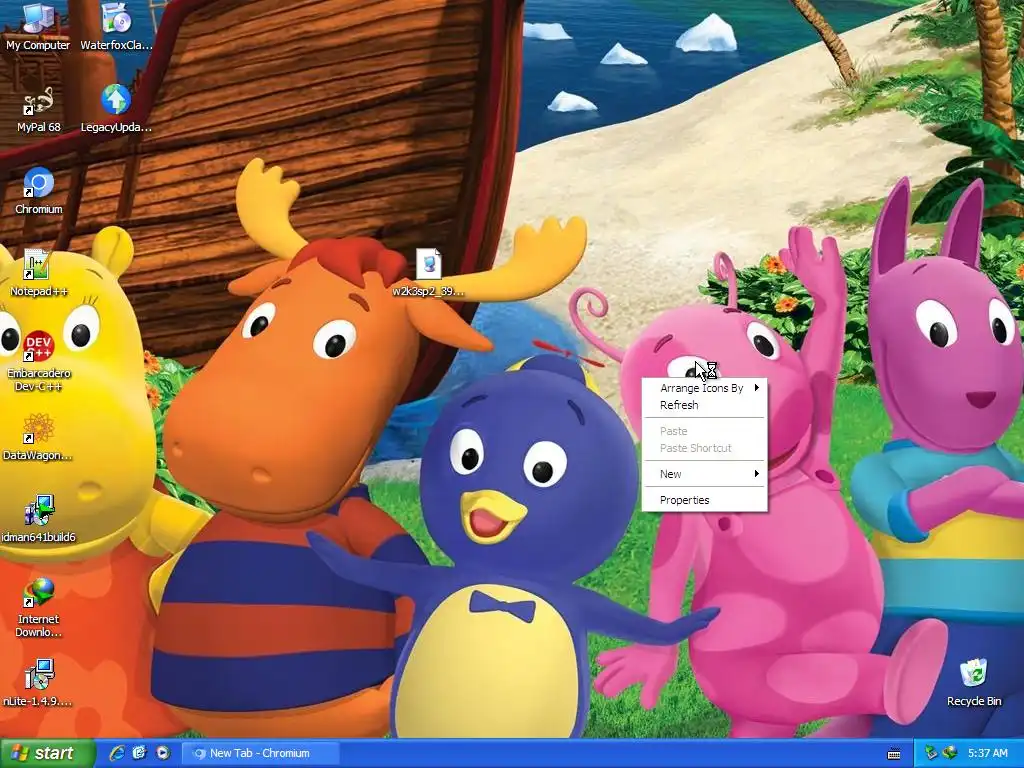Image resolution: width=1024 pixels, height=768 pixels.
Task: Click the 5:37 AM clock
Action: pos(987,753)
